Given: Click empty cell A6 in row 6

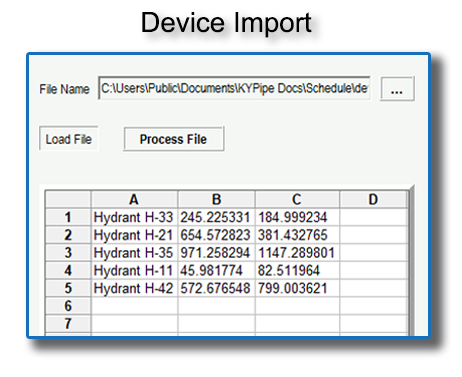Looking at the screenshot, I should [134, 306].
